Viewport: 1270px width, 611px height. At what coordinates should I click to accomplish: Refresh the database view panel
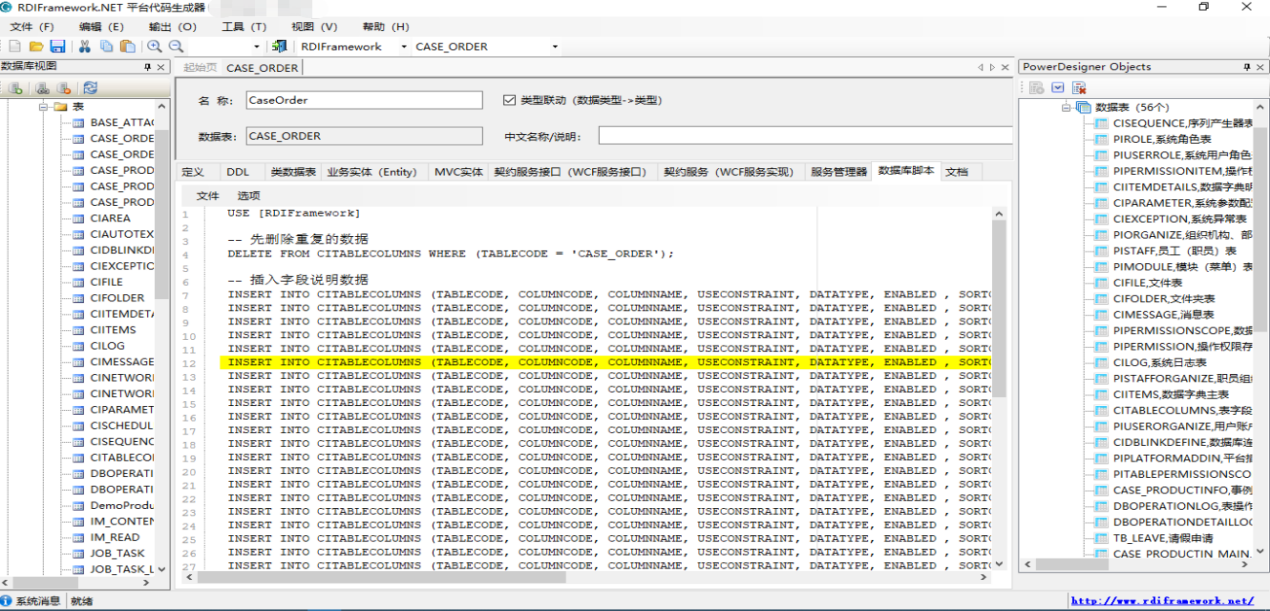pos(91,88)
